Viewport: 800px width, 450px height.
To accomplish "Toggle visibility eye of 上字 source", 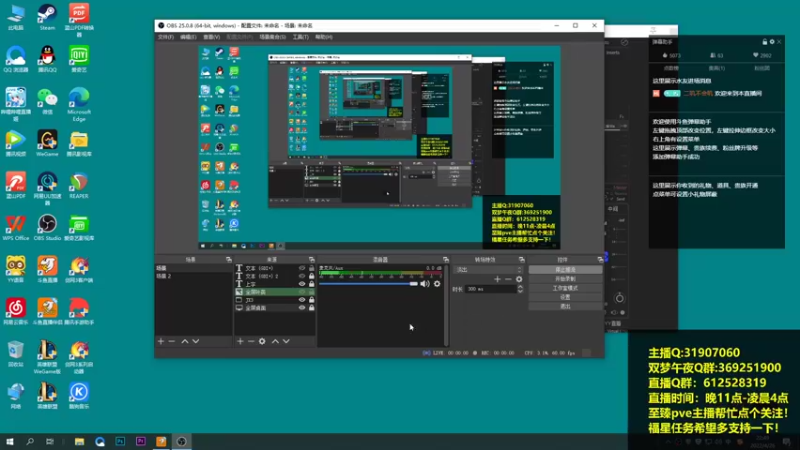I will [302, 284].
